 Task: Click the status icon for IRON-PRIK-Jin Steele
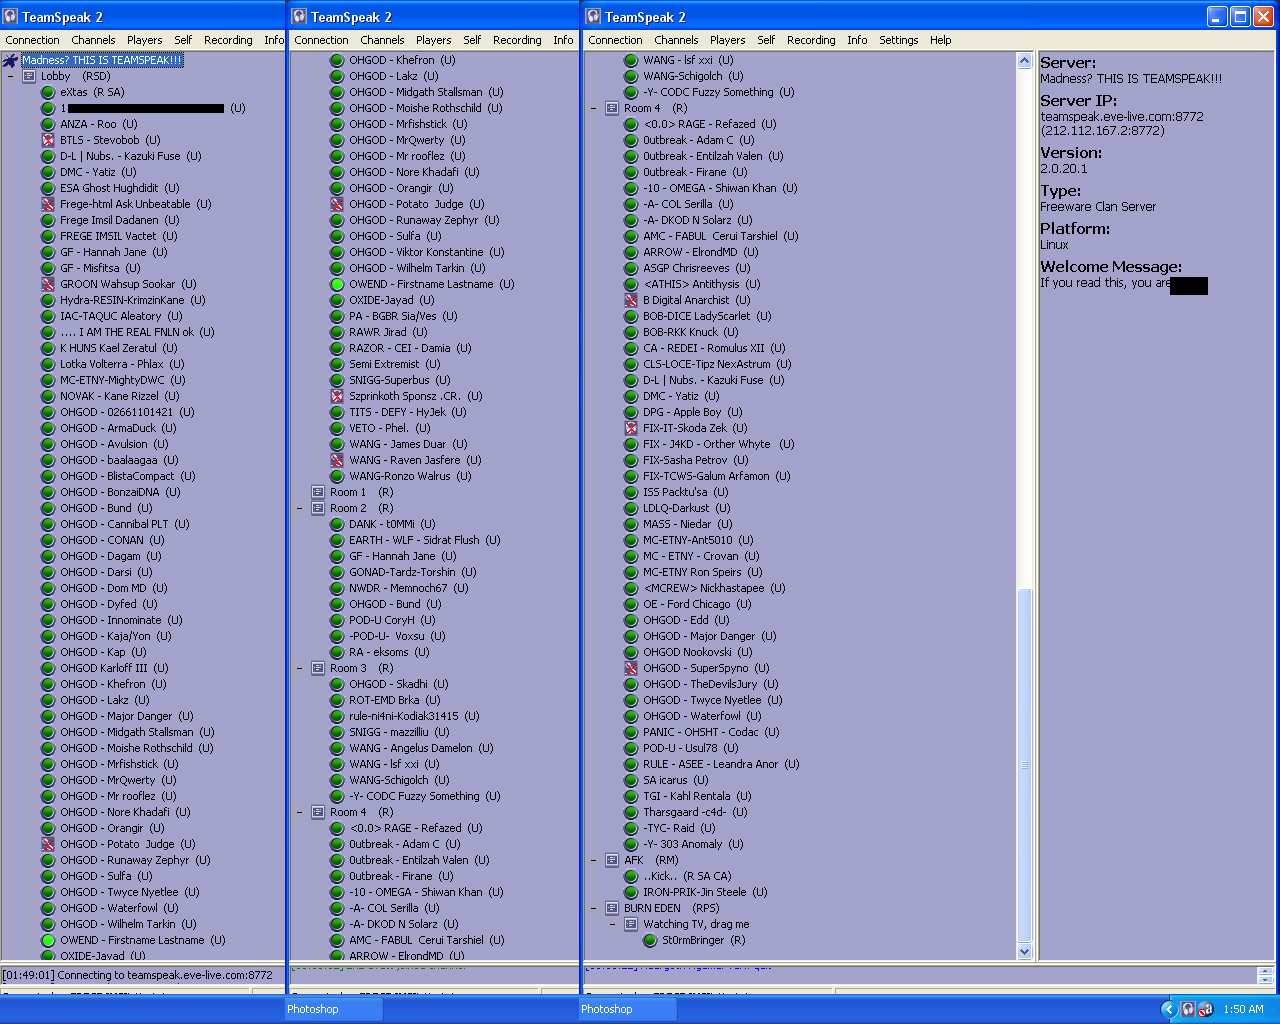pyautogui.click(x=631, y=892)
